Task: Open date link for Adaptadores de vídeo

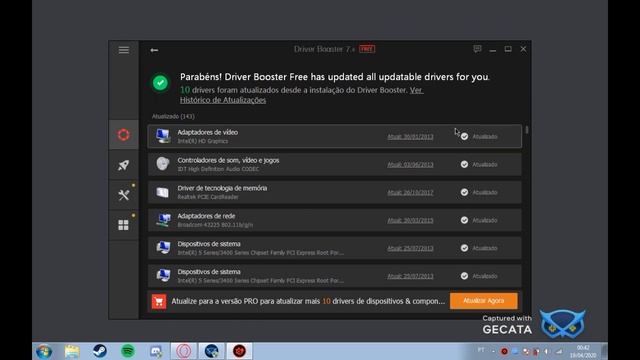Action: coord(410,137)
